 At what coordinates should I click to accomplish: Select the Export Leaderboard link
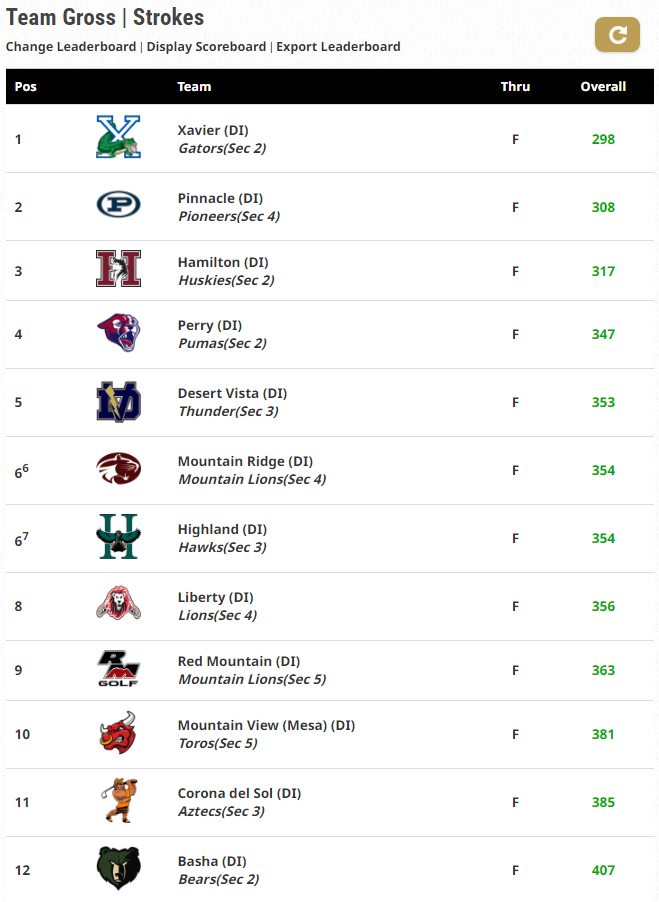(338, 47)
